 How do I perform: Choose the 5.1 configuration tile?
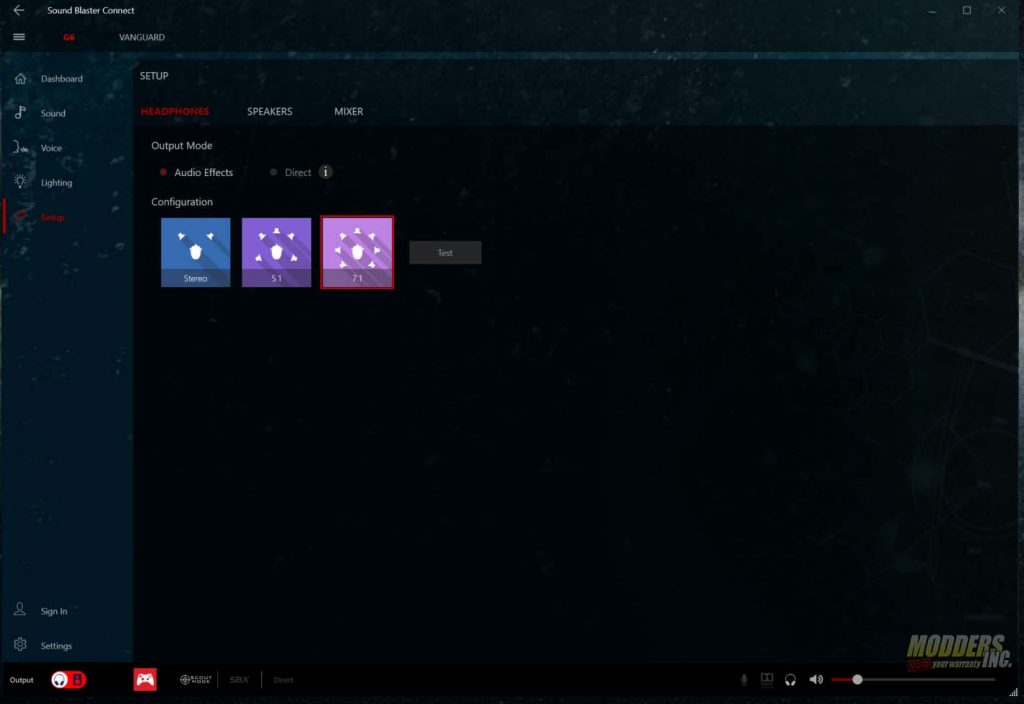coord(276,252)
